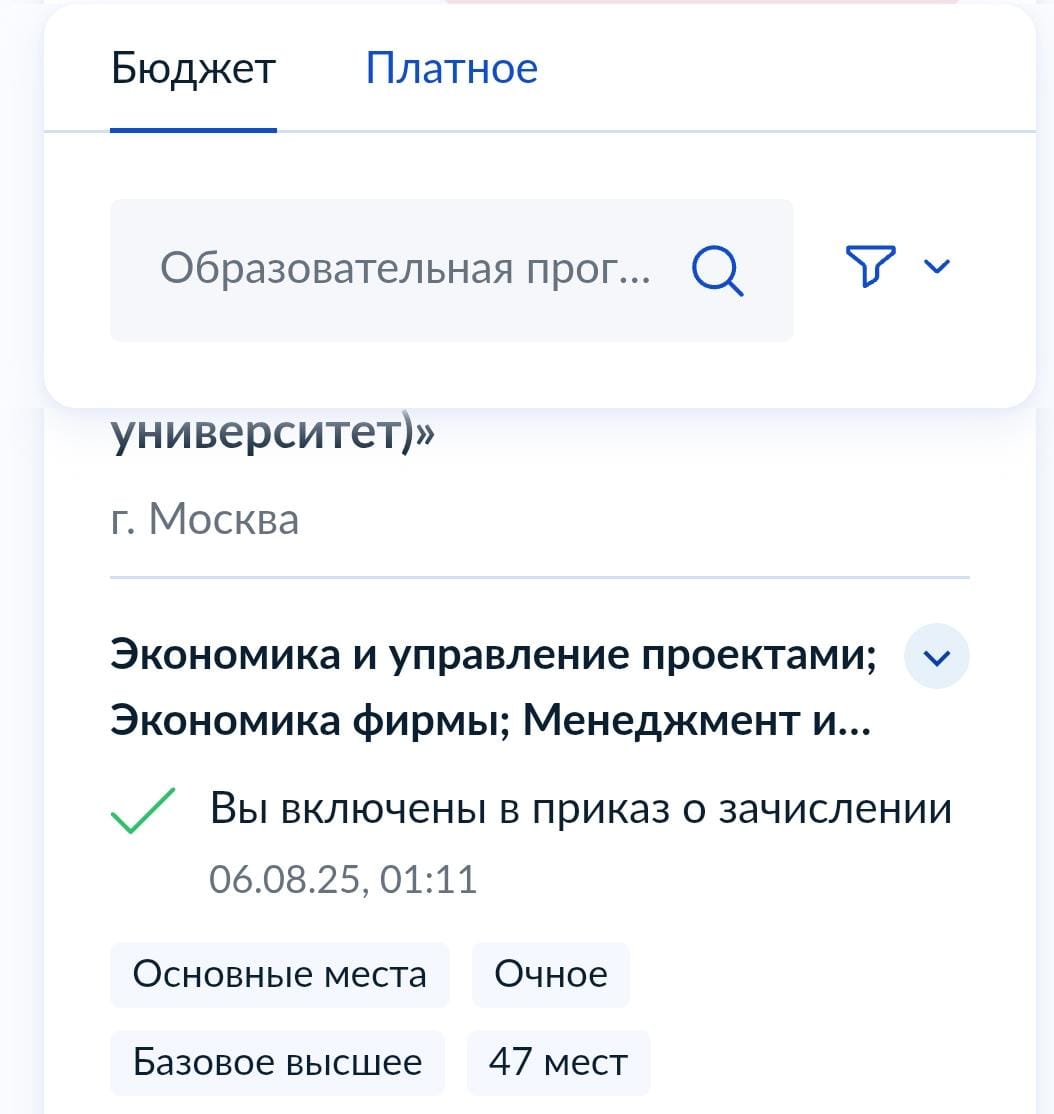Expand the Экономика и управление проектами program
The width and height of the screenshot is (1054, 1114).
[936, 657]
